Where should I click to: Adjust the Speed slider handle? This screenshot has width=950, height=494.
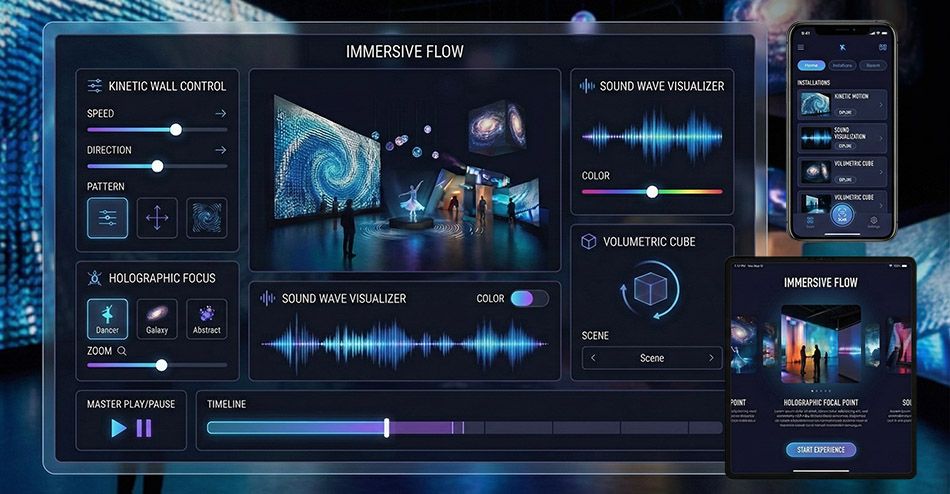176,130
